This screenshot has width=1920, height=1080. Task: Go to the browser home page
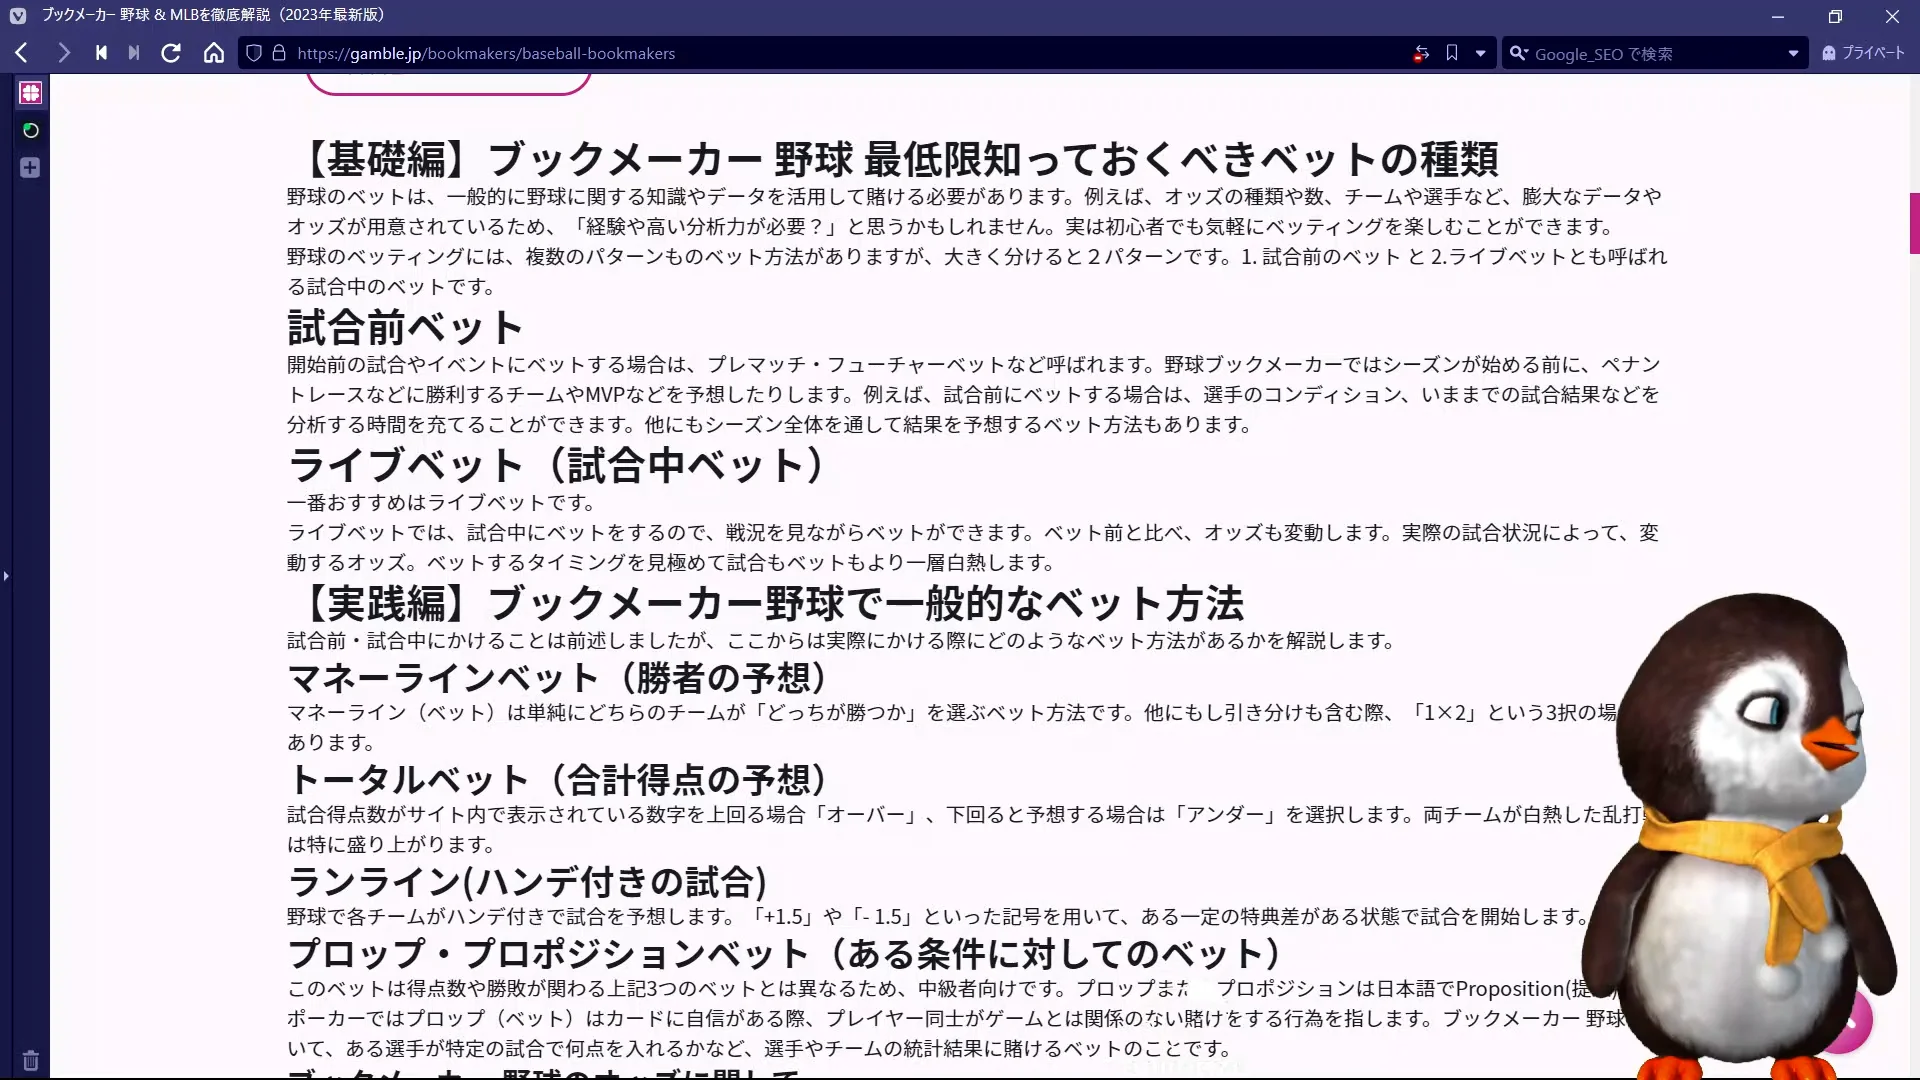[x=213, y=53]
